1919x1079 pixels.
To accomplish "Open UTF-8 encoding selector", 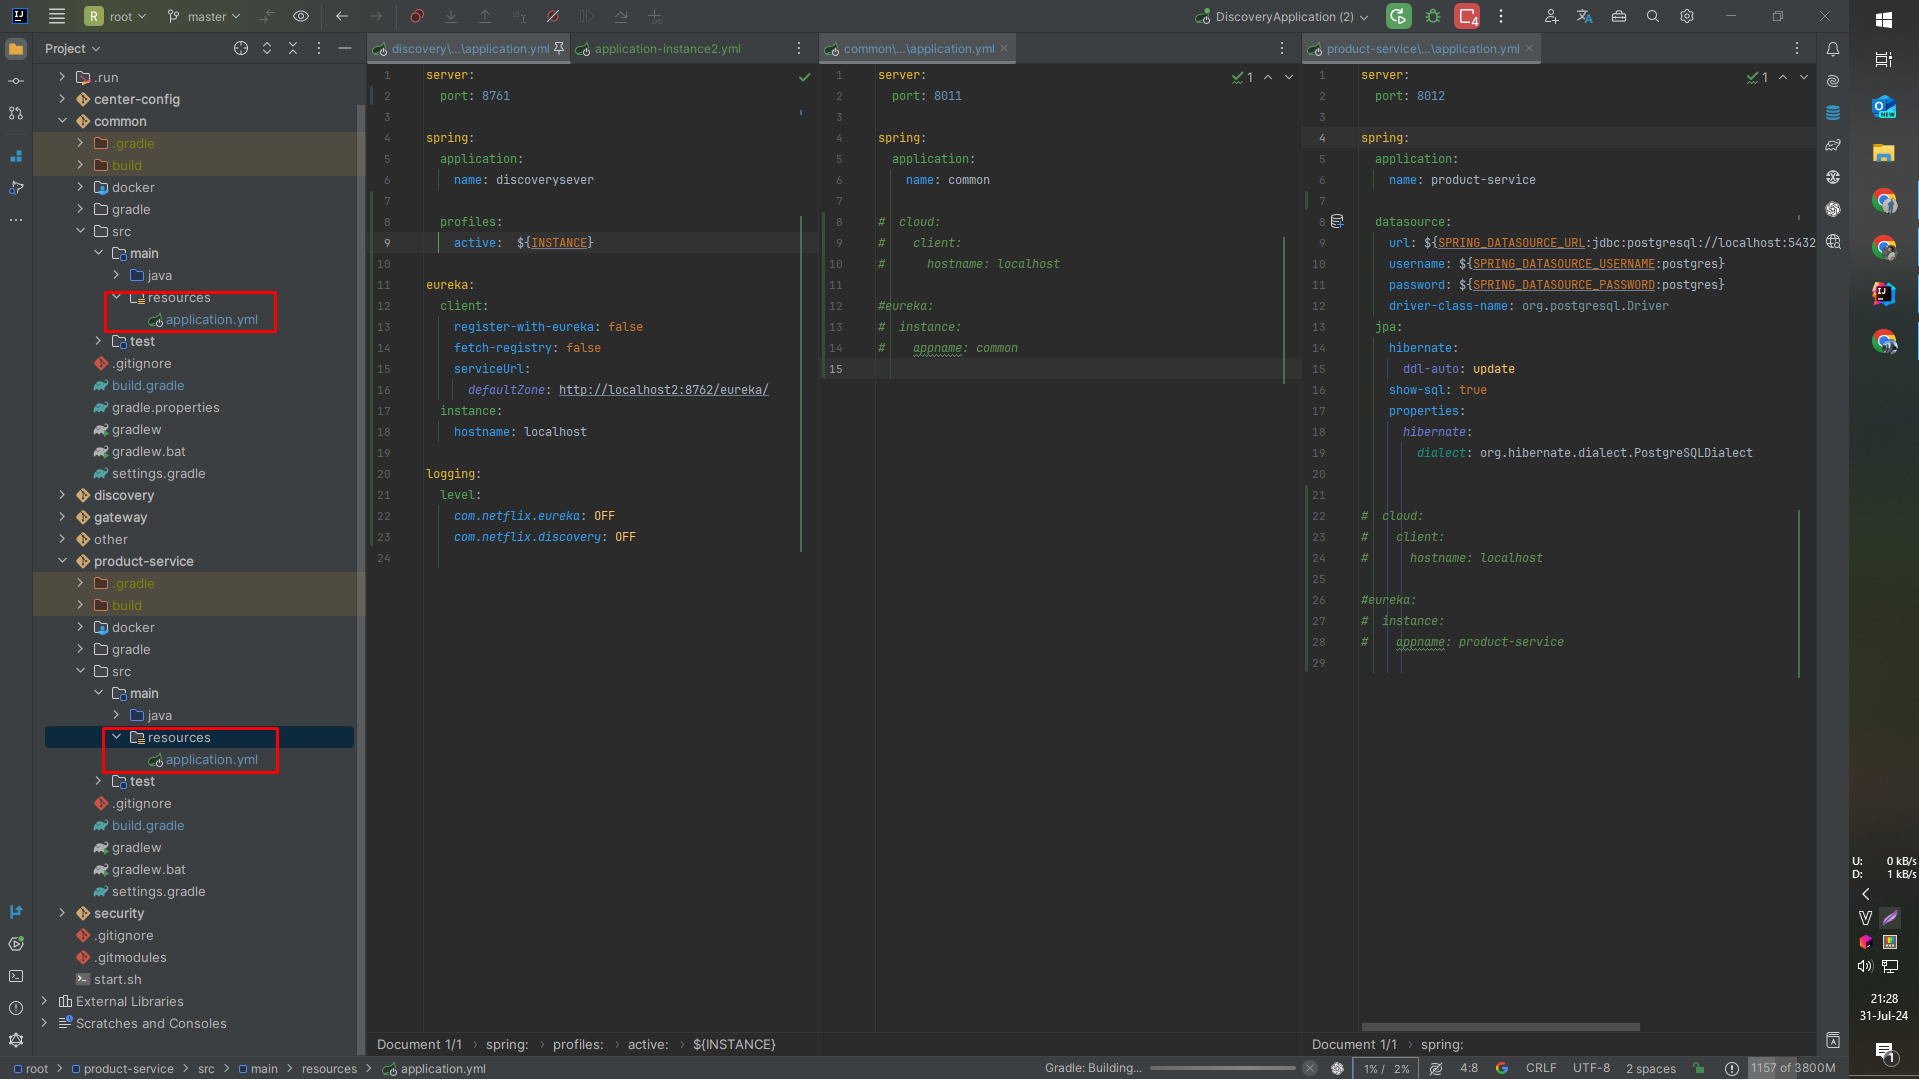I will point(1591,1068).
